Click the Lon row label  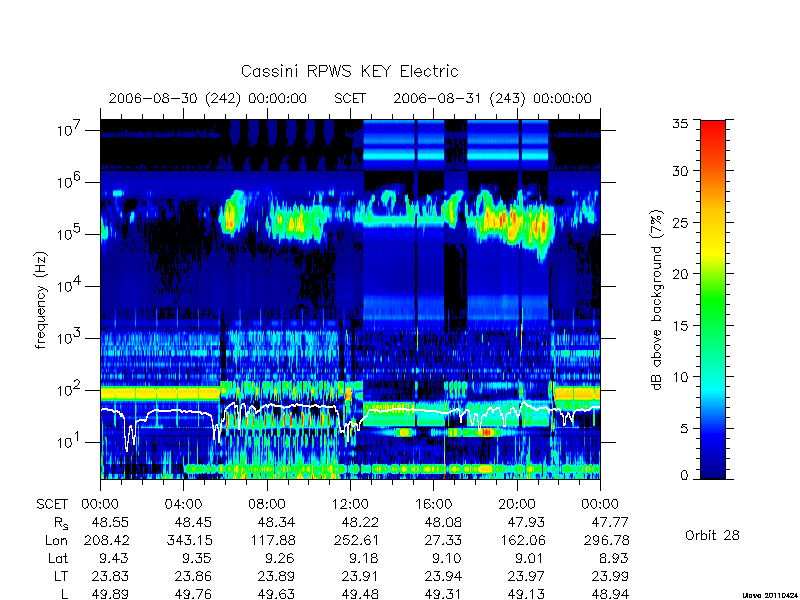pyautogui.click(x=56, y=540)
